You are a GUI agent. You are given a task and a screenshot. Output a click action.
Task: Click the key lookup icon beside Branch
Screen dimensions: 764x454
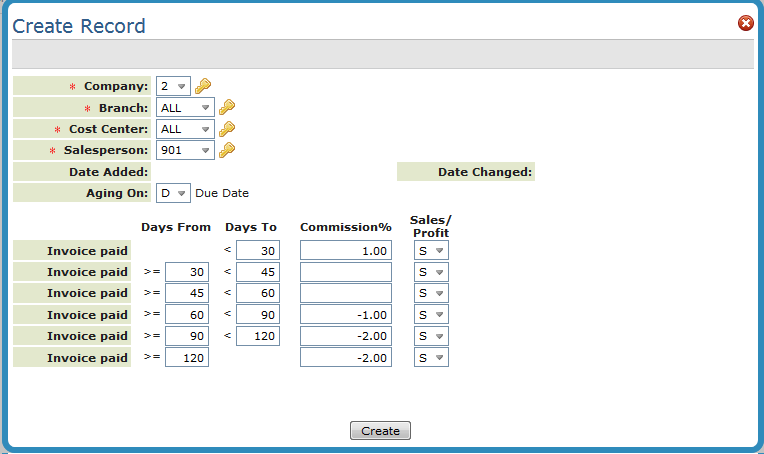click(x=227, y=107)
